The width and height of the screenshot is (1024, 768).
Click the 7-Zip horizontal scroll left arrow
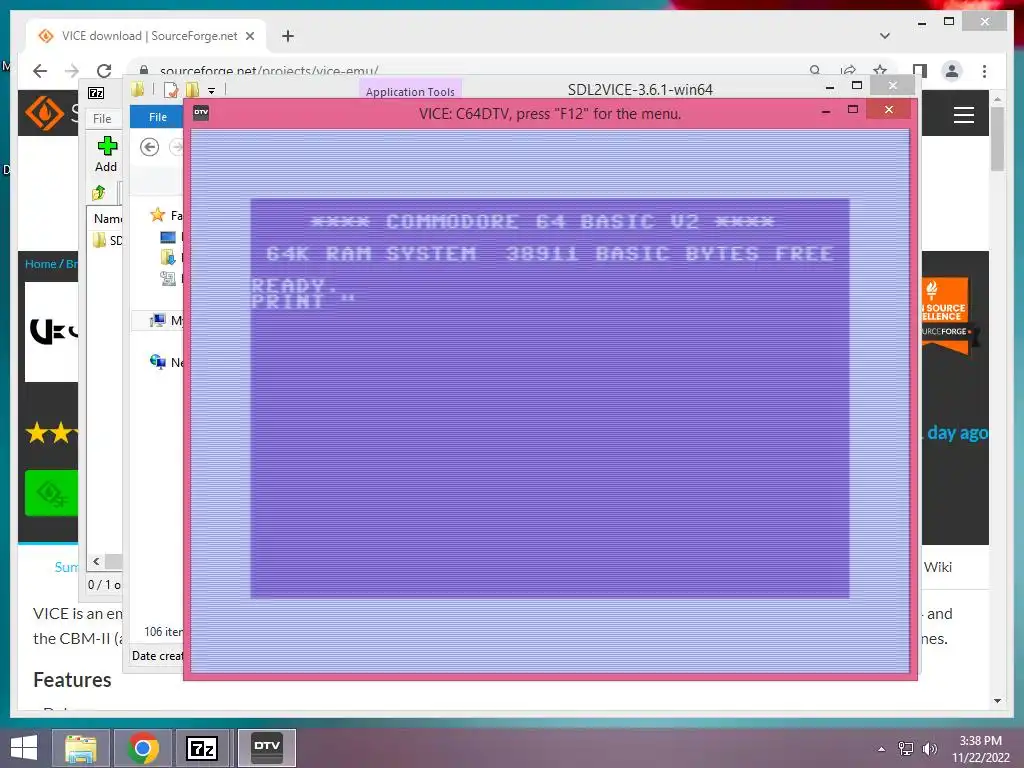(97, 562)
